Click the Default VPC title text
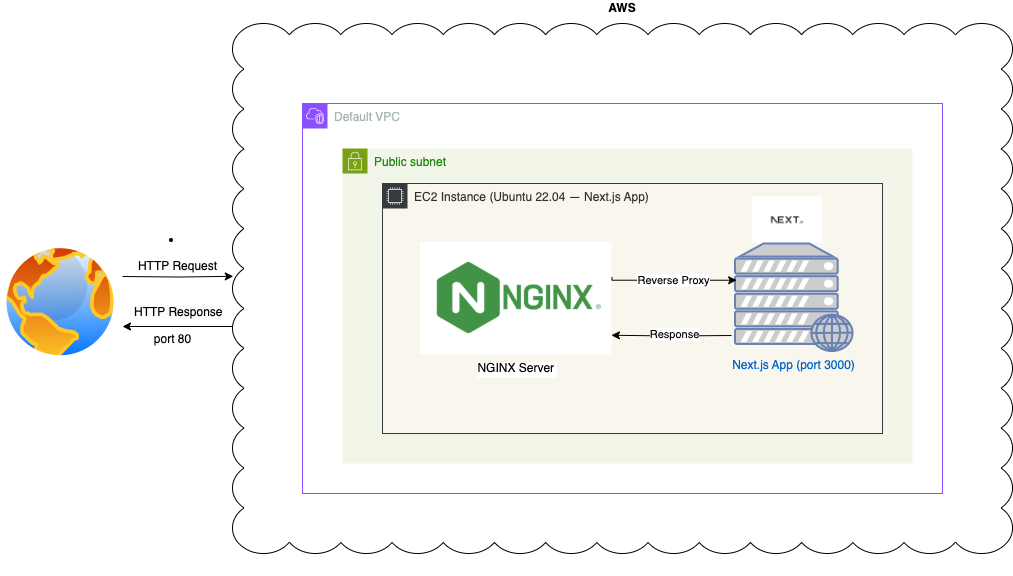1013x576 pixels. pos(367,116)
